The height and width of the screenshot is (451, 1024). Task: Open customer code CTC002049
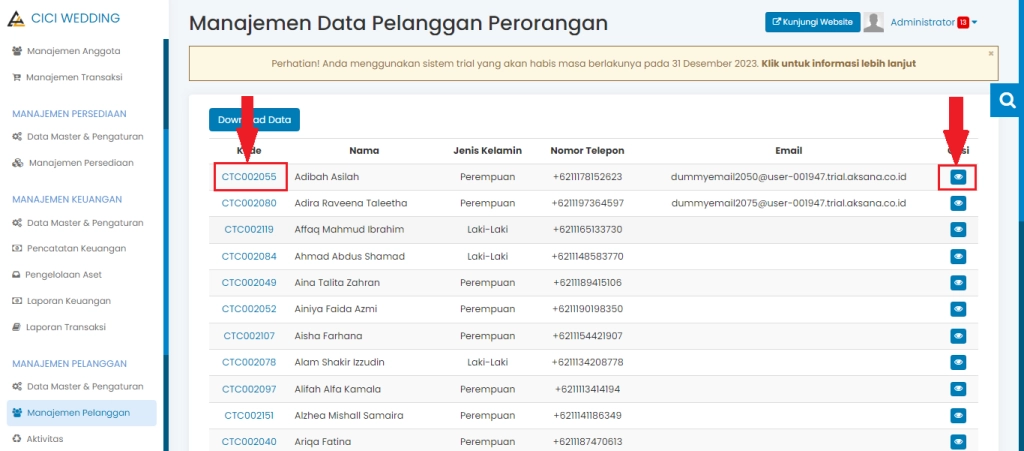(x=249, y=283)
